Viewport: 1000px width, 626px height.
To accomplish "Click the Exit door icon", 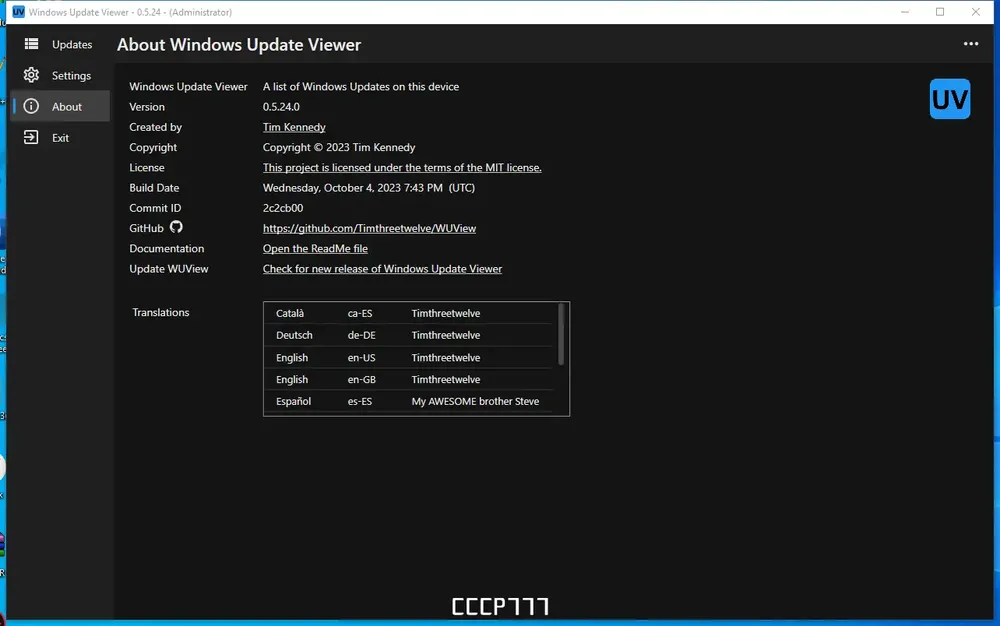I will [x=31, y=138].
